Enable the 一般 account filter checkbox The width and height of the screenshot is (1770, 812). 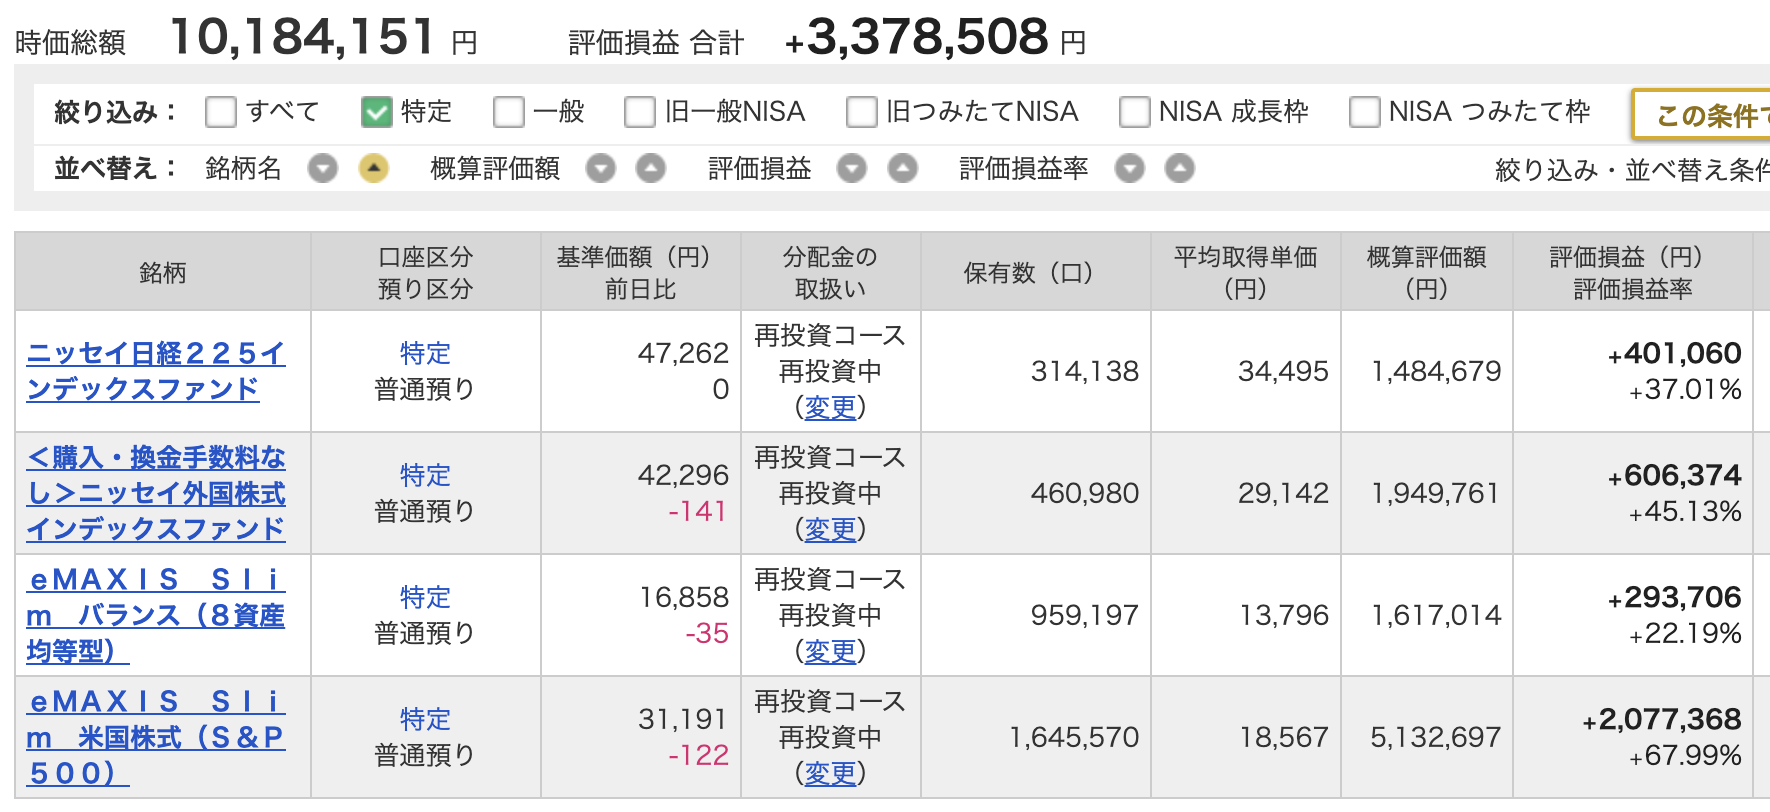pos(509,112)
